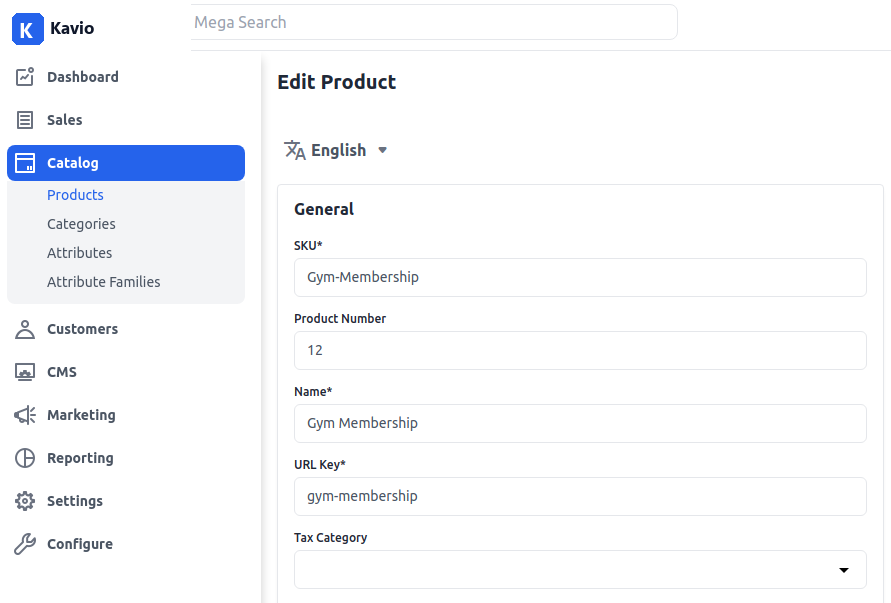
Task: Open the Configure section
Action: tap(80, 544)
